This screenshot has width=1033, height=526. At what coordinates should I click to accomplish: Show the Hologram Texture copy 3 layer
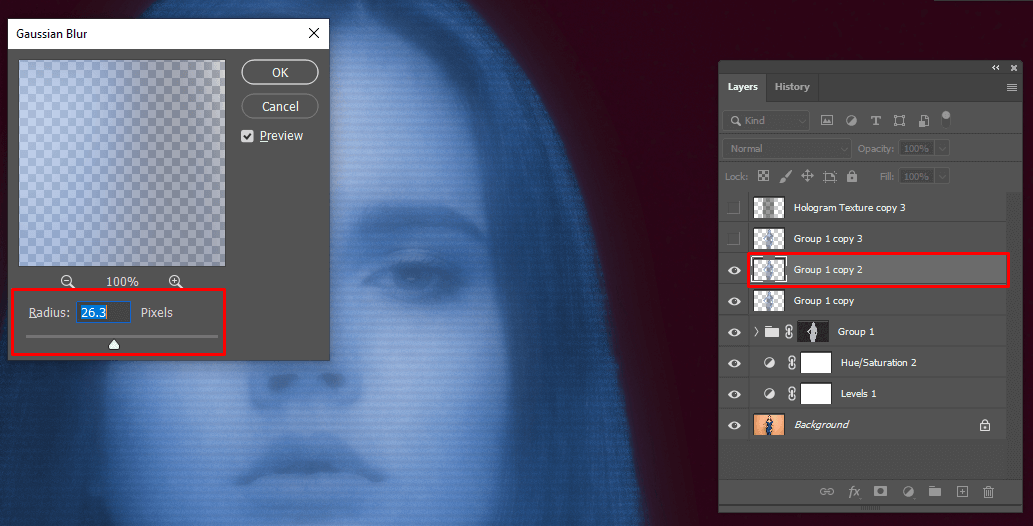point(733,208)
